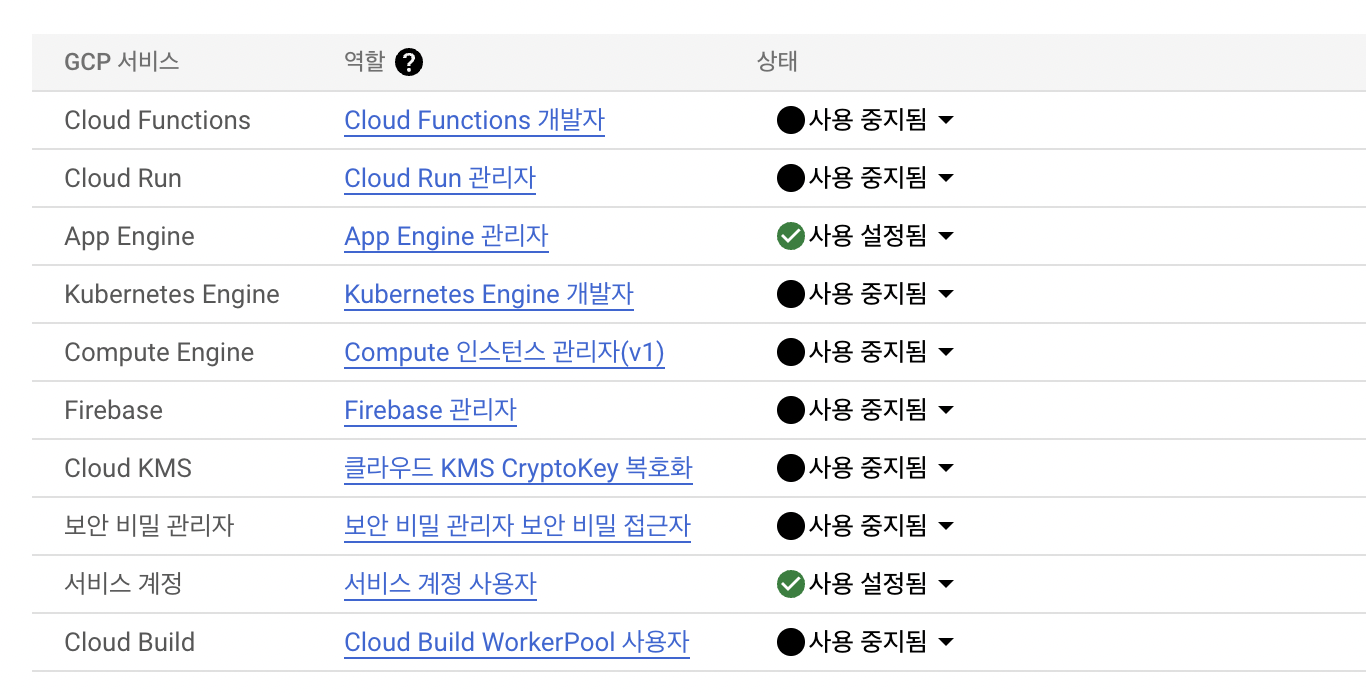The width and height of the screenshot is (1366, 694).
Task: Click the black status circle for Cloud Build
Action: tap(790, 643)
